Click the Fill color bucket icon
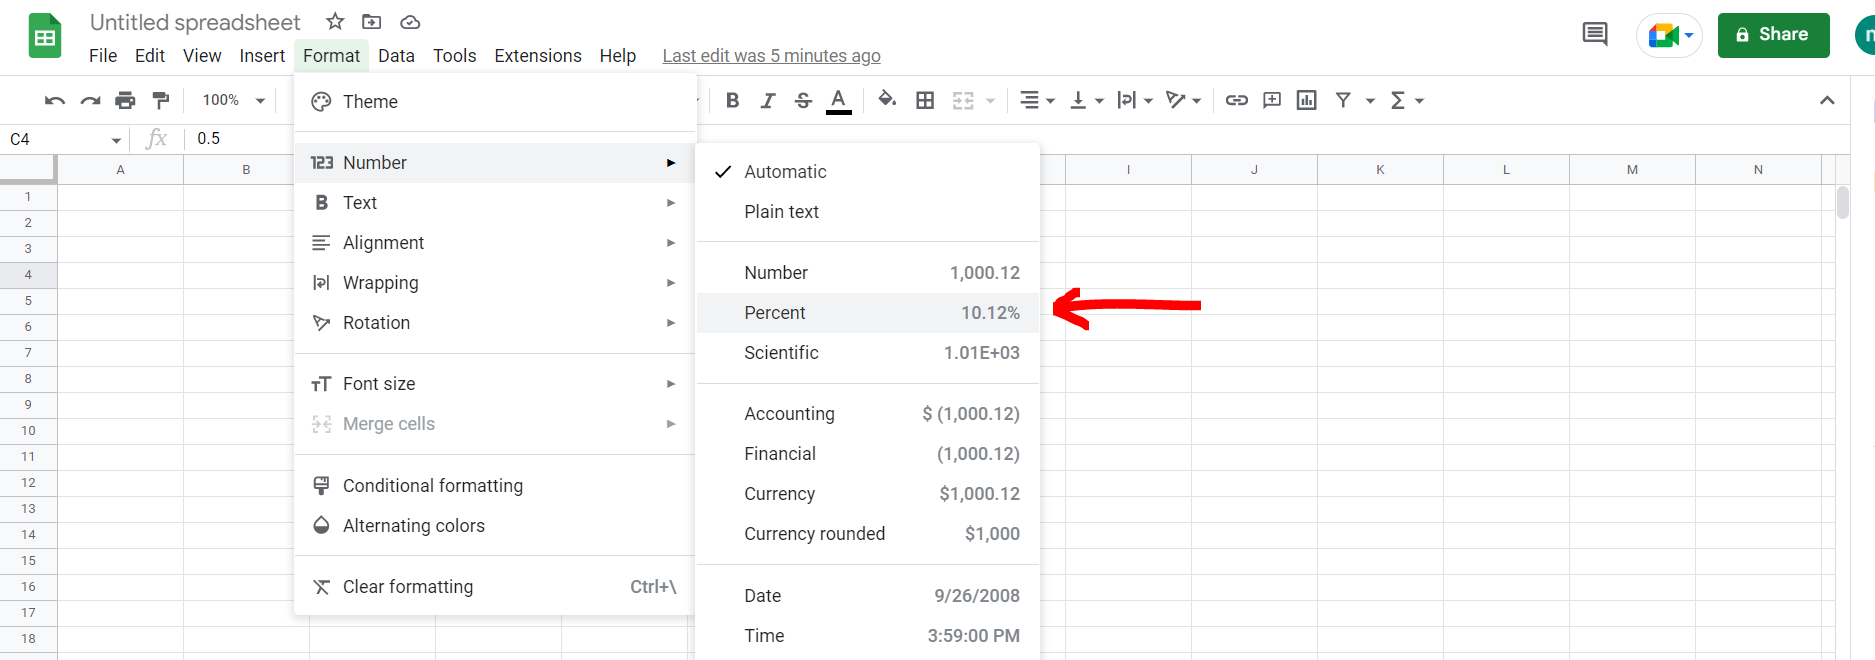Viewport: 1875px width, 660px height. click(886, 100)
